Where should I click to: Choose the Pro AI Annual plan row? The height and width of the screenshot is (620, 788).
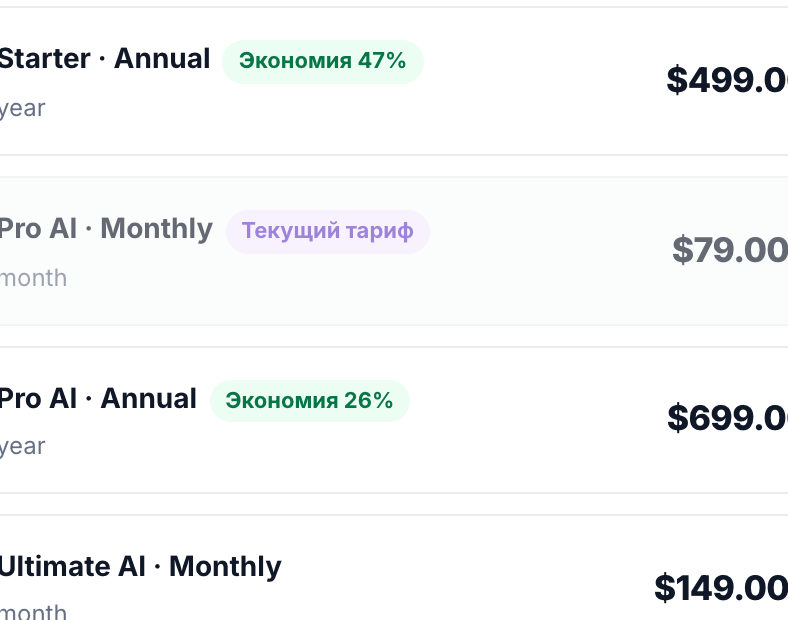(x=394, y=420)
